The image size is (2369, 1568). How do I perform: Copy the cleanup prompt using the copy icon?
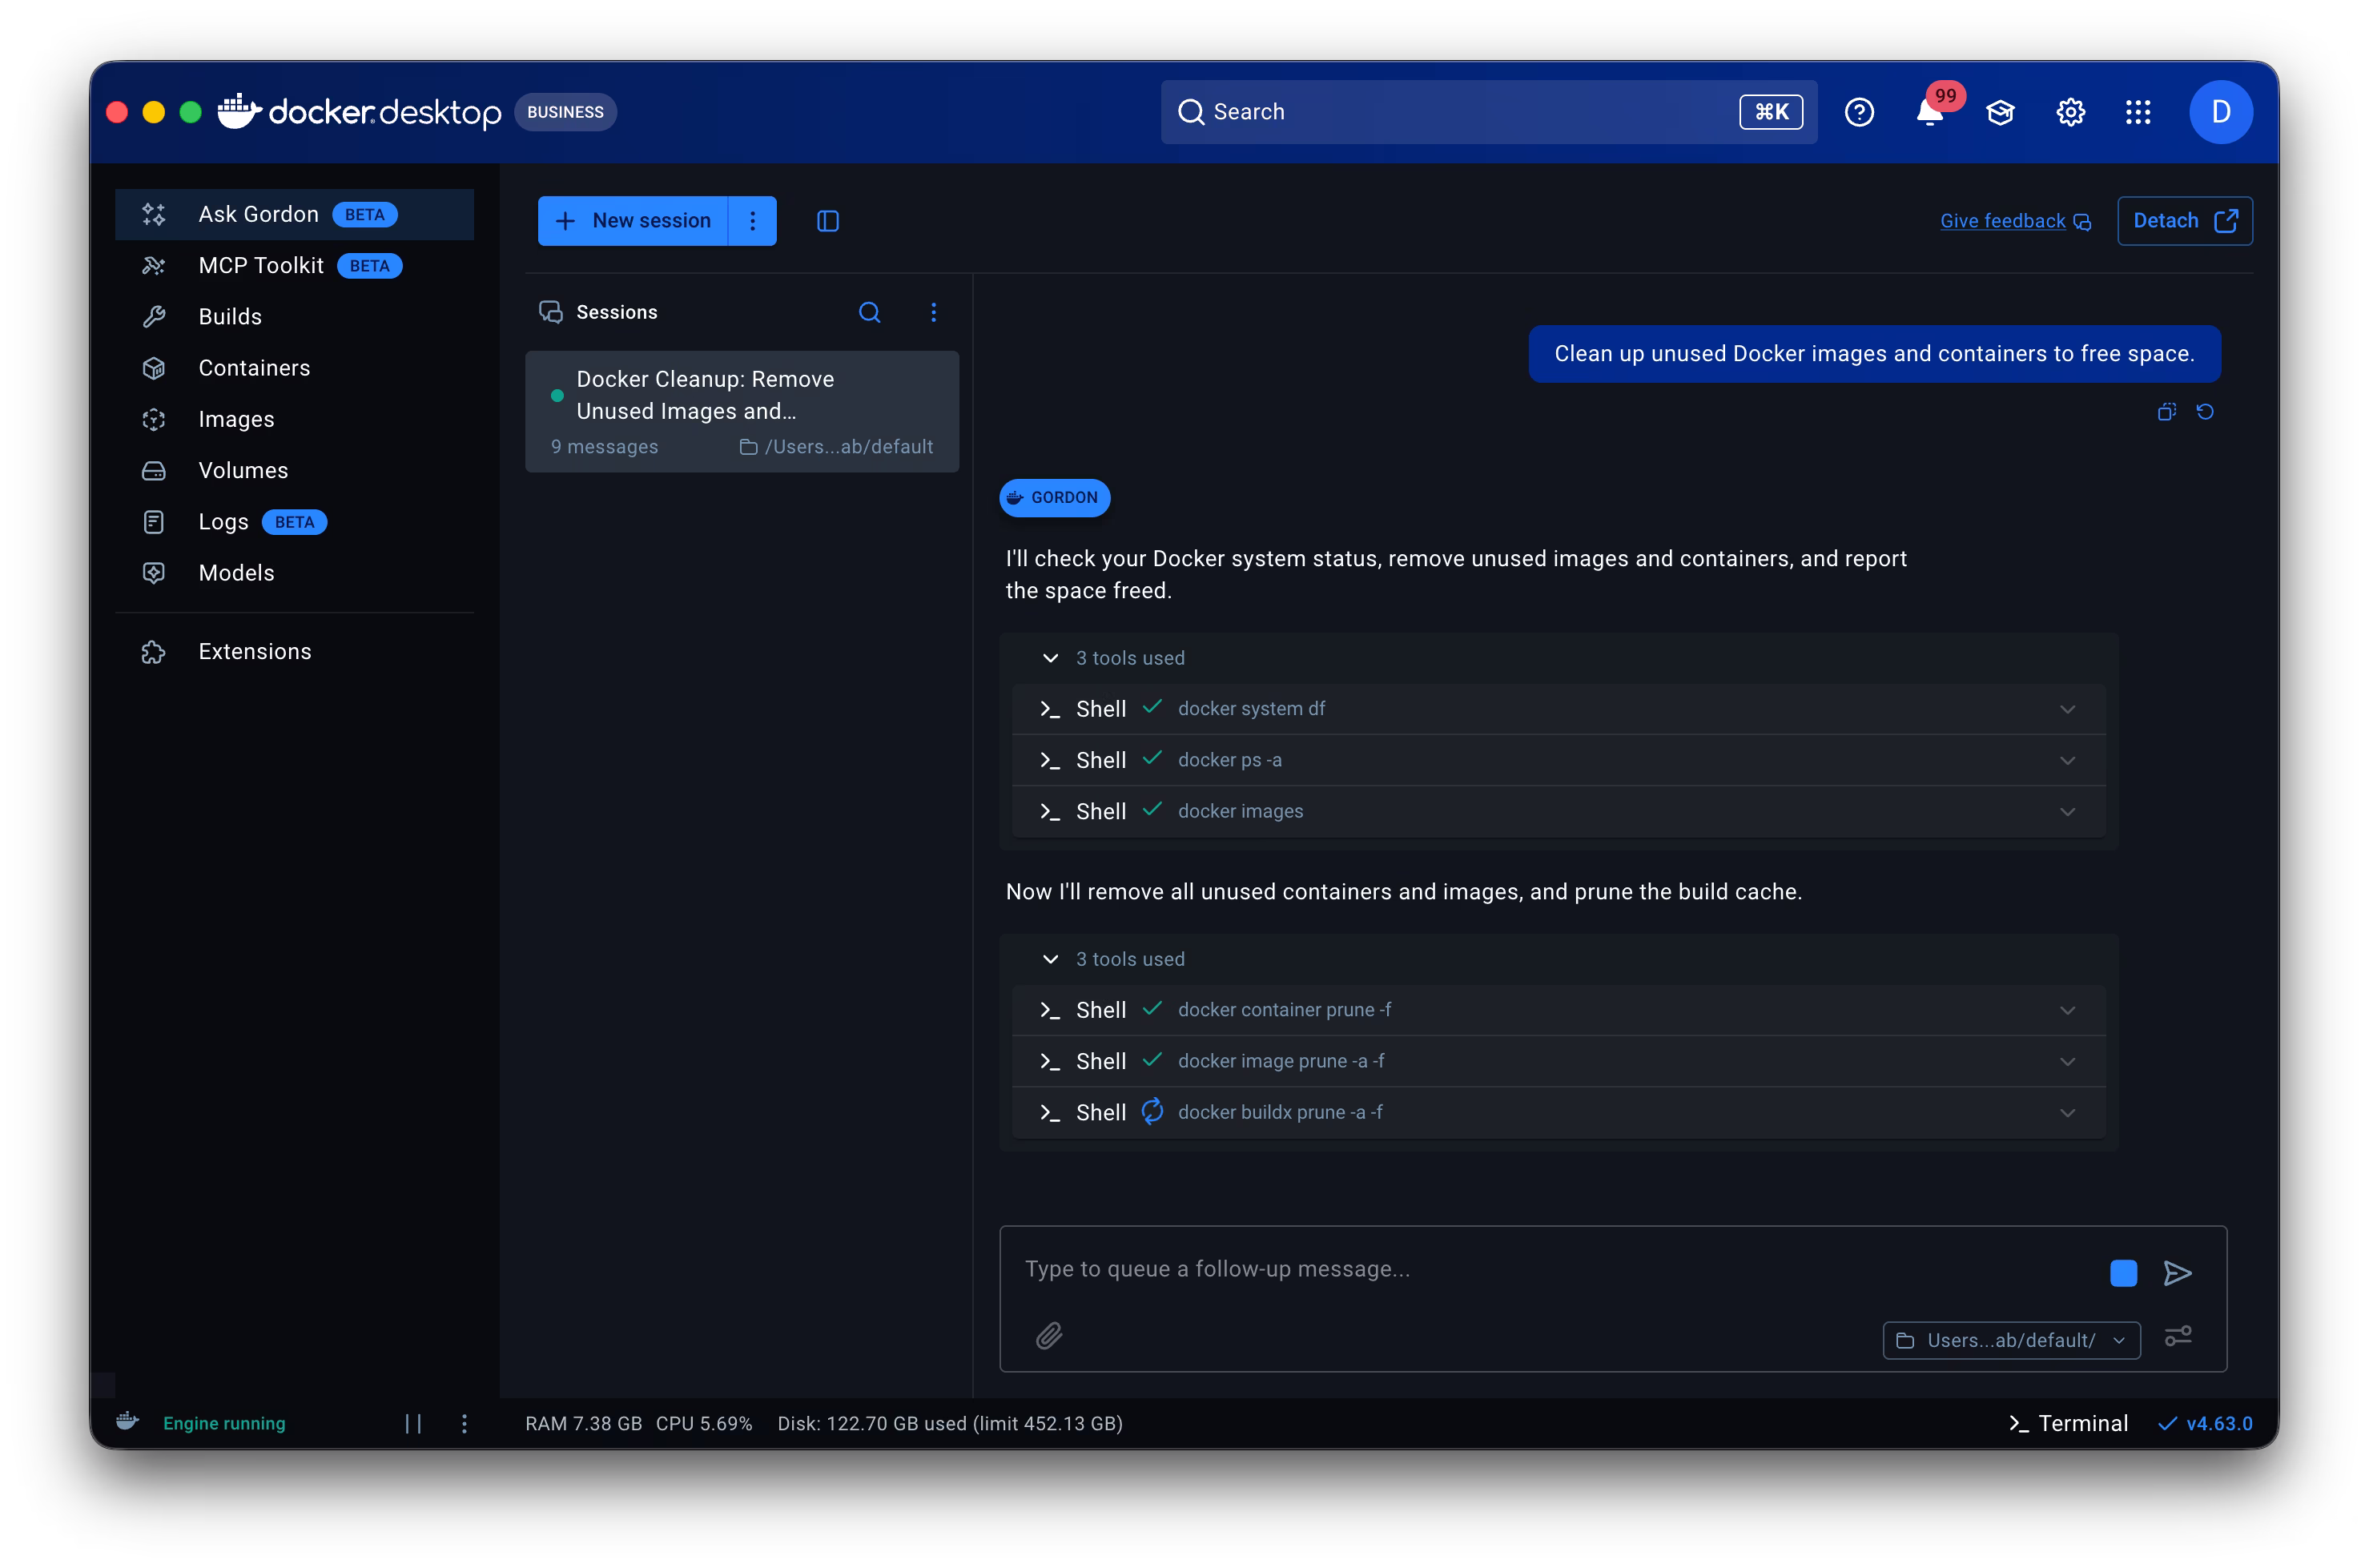[x=2166, y=411]
